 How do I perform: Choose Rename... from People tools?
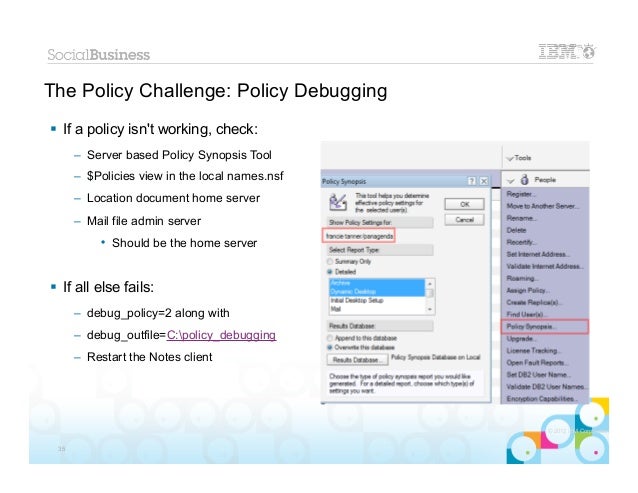[521, 218]
